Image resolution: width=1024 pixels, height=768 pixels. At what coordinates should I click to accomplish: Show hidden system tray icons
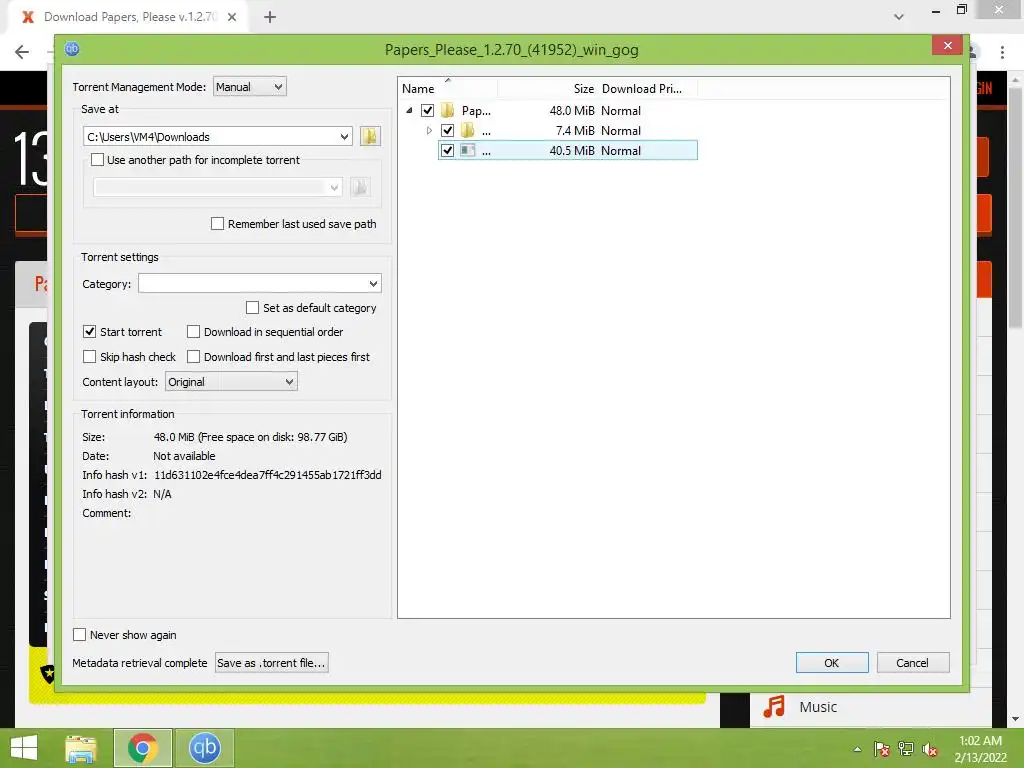(857, 749)
